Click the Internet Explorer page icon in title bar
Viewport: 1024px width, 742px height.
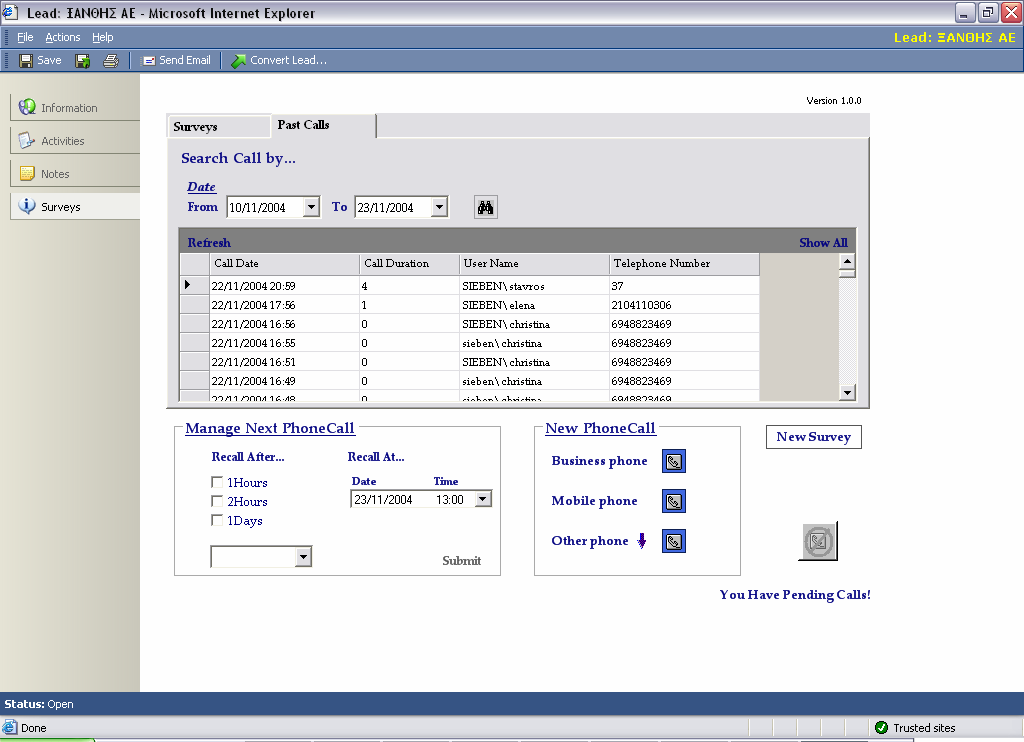(x=10, y=12)
